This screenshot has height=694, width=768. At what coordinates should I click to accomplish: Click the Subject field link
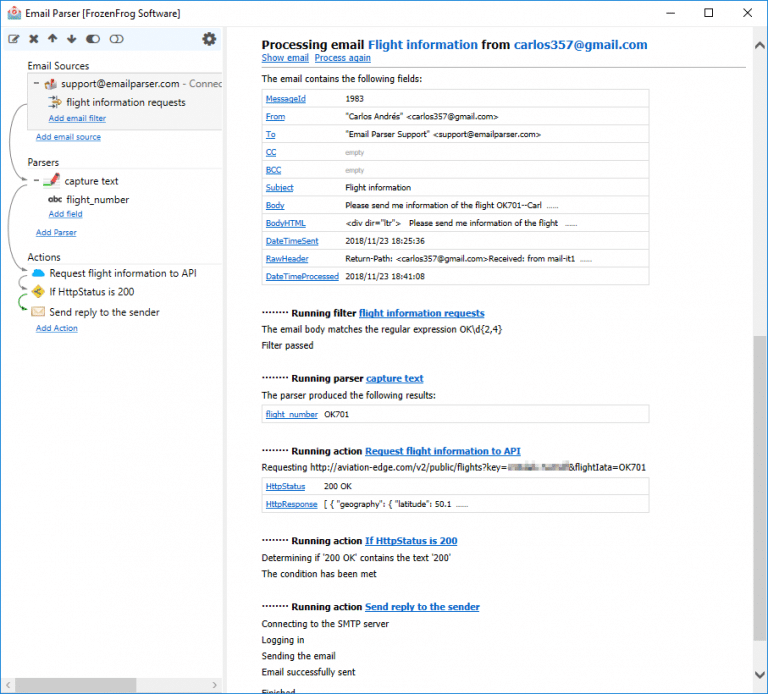pos(279,188)
